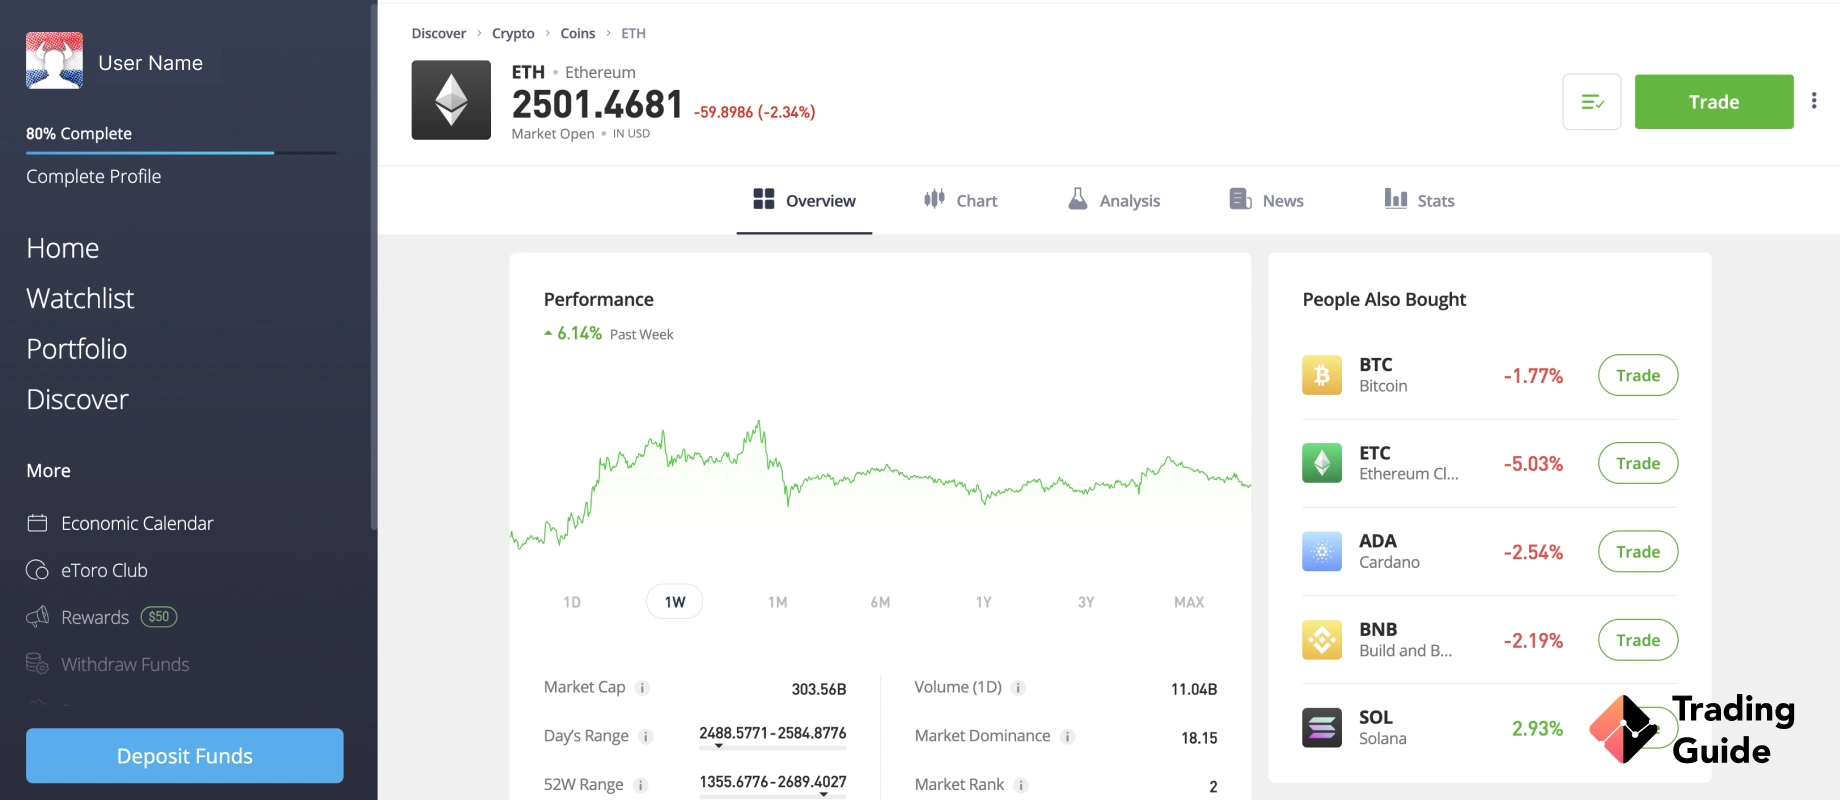Image resolution: width=1840 pixels, height=800 pixels.
Task: Click the Withdraw Funds coins icon
Action: (x=37, y=664)
